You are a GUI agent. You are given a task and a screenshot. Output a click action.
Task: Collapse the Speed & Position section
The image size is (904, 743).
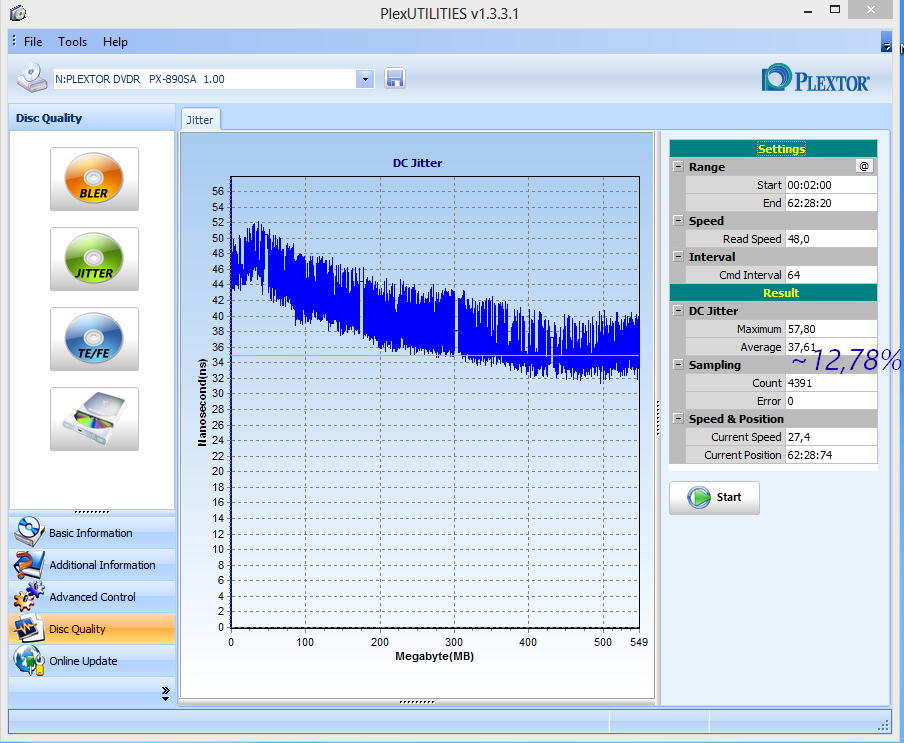(678, 418)
